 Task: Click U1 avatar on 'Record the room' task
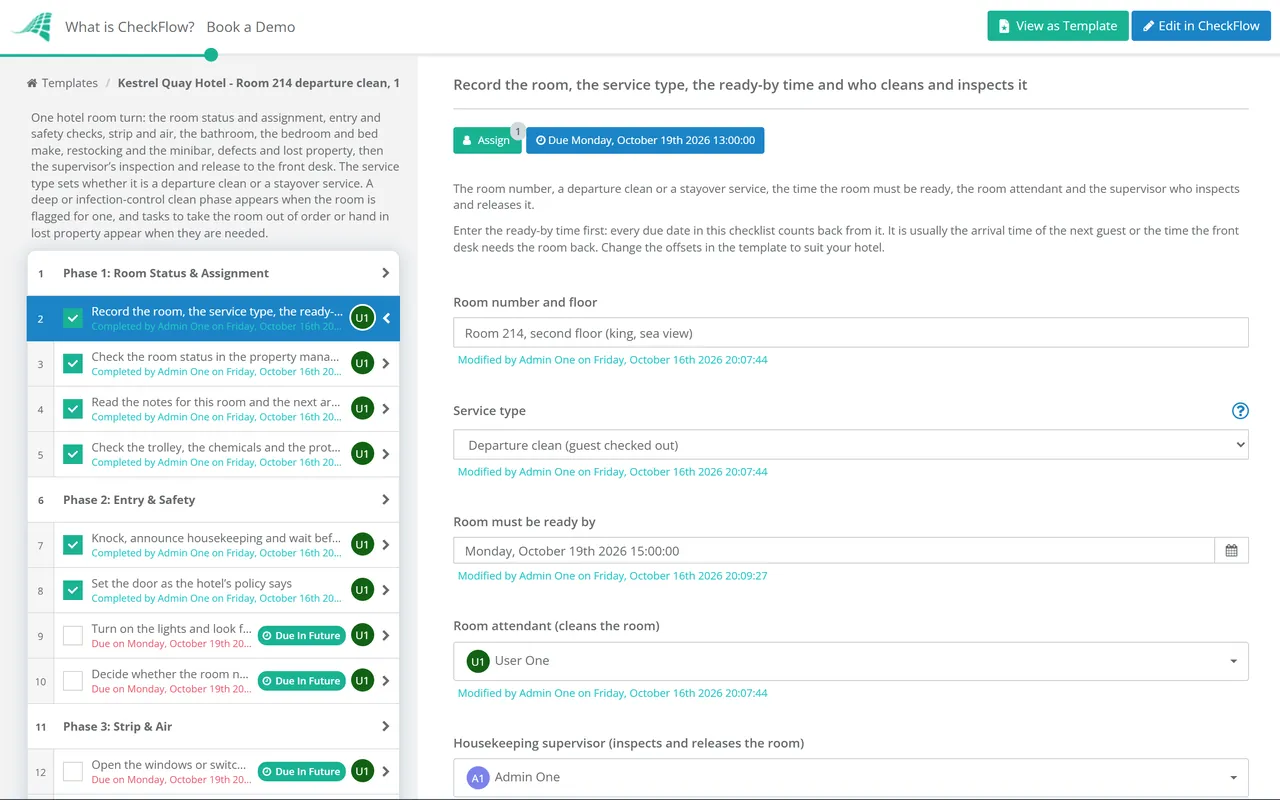[x=362, y=318]
